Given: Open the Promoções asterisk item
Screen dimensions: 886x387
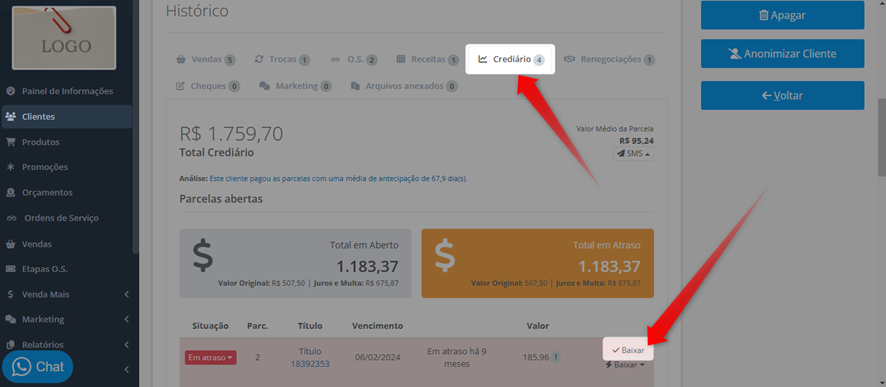Looking at the screenshot, I should pos(10,167).
